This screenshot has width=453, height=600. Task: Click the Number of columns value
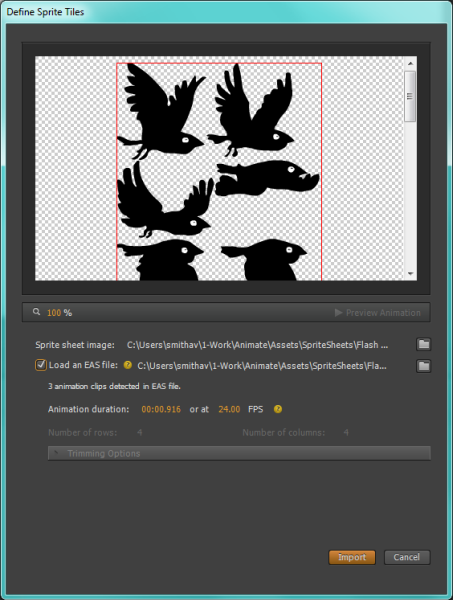(x=346, y=432)
